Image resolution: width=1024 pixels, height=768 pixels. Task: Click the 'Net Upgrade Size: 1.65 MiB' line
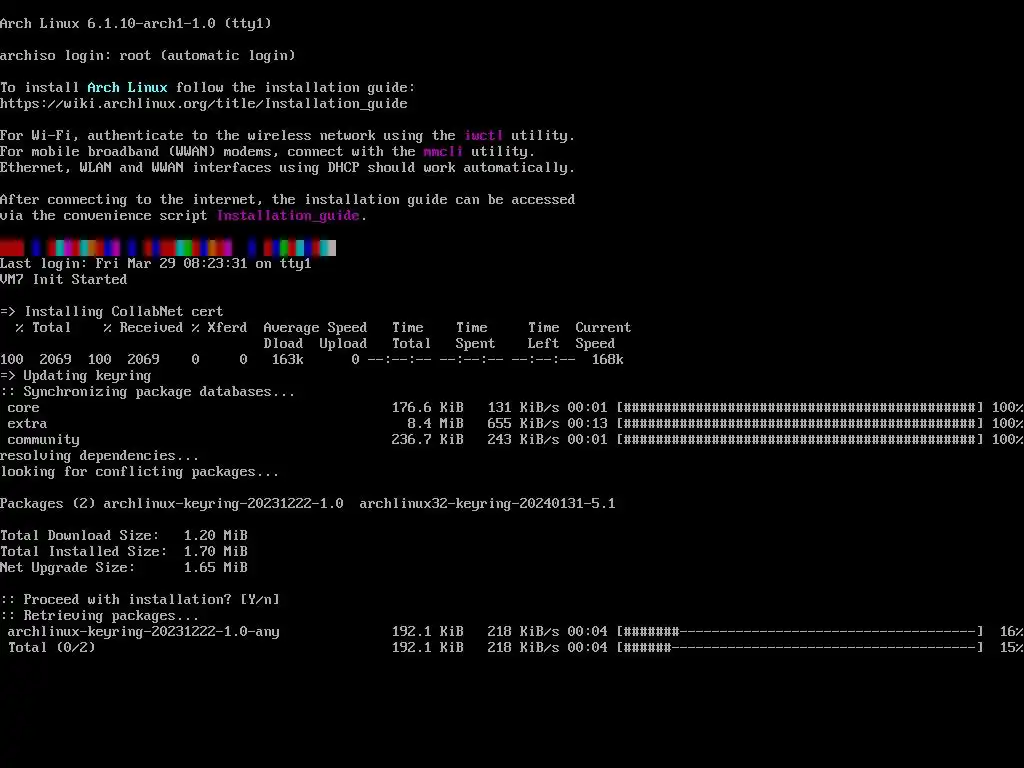(x=124, y=568)
